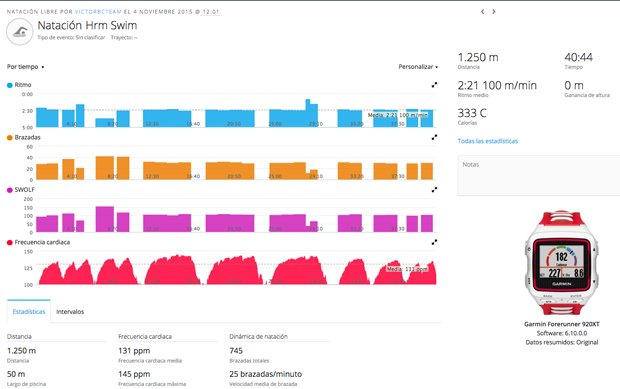
Task: Click the 745 total strokes value
Action: click(x=236, y=351)
